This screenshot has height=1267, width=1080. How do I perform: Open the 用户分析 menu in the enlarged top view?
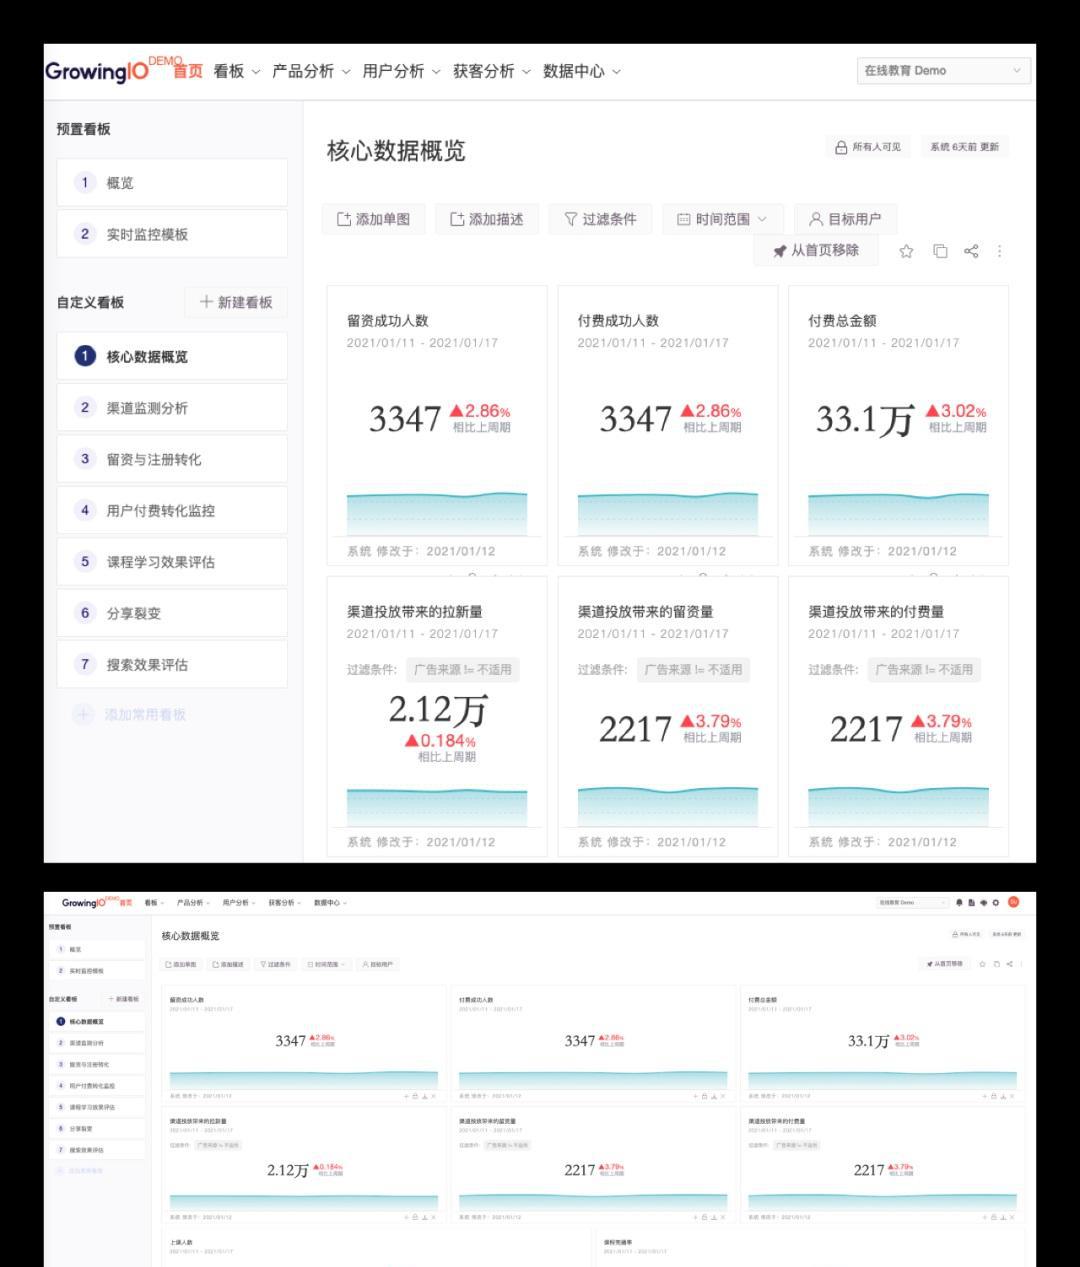pyautogui.click(x=401, y=71)
